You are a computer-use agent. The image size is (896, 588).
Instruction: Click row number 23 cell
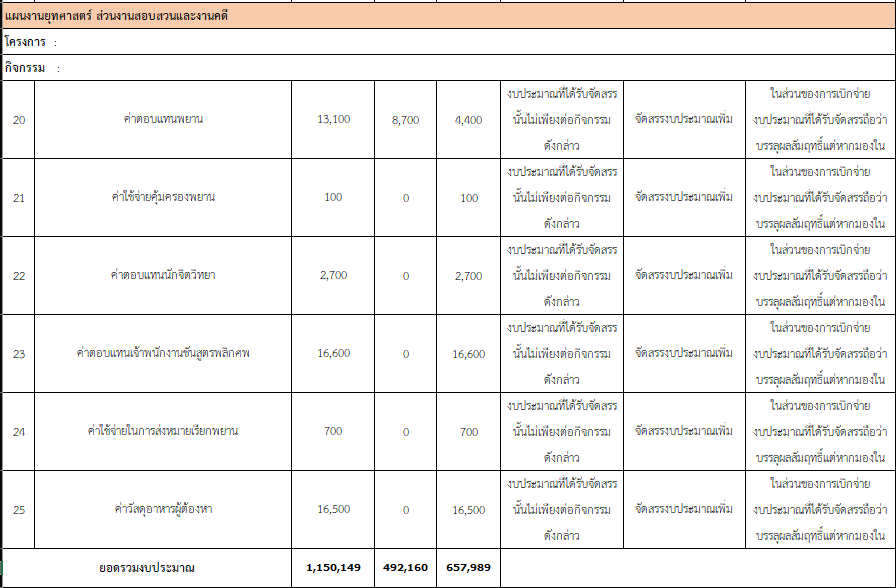(x=18, y=354)
